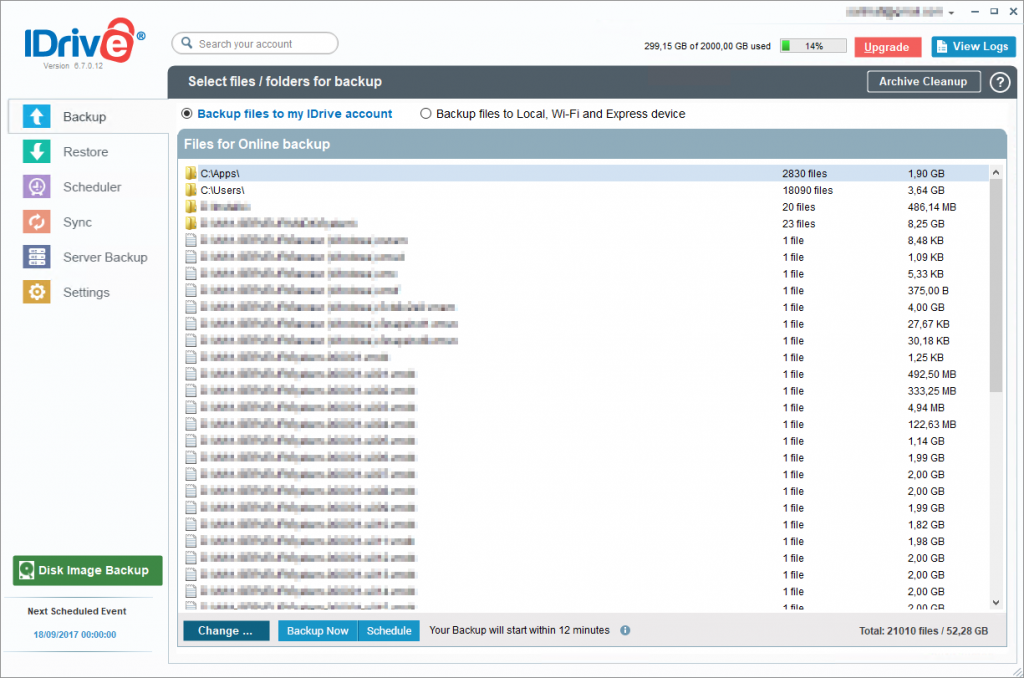Click the 14% storage usage bar
Image resolution: width=1024 pixels, height=678 pixels.
pos(812,47)
